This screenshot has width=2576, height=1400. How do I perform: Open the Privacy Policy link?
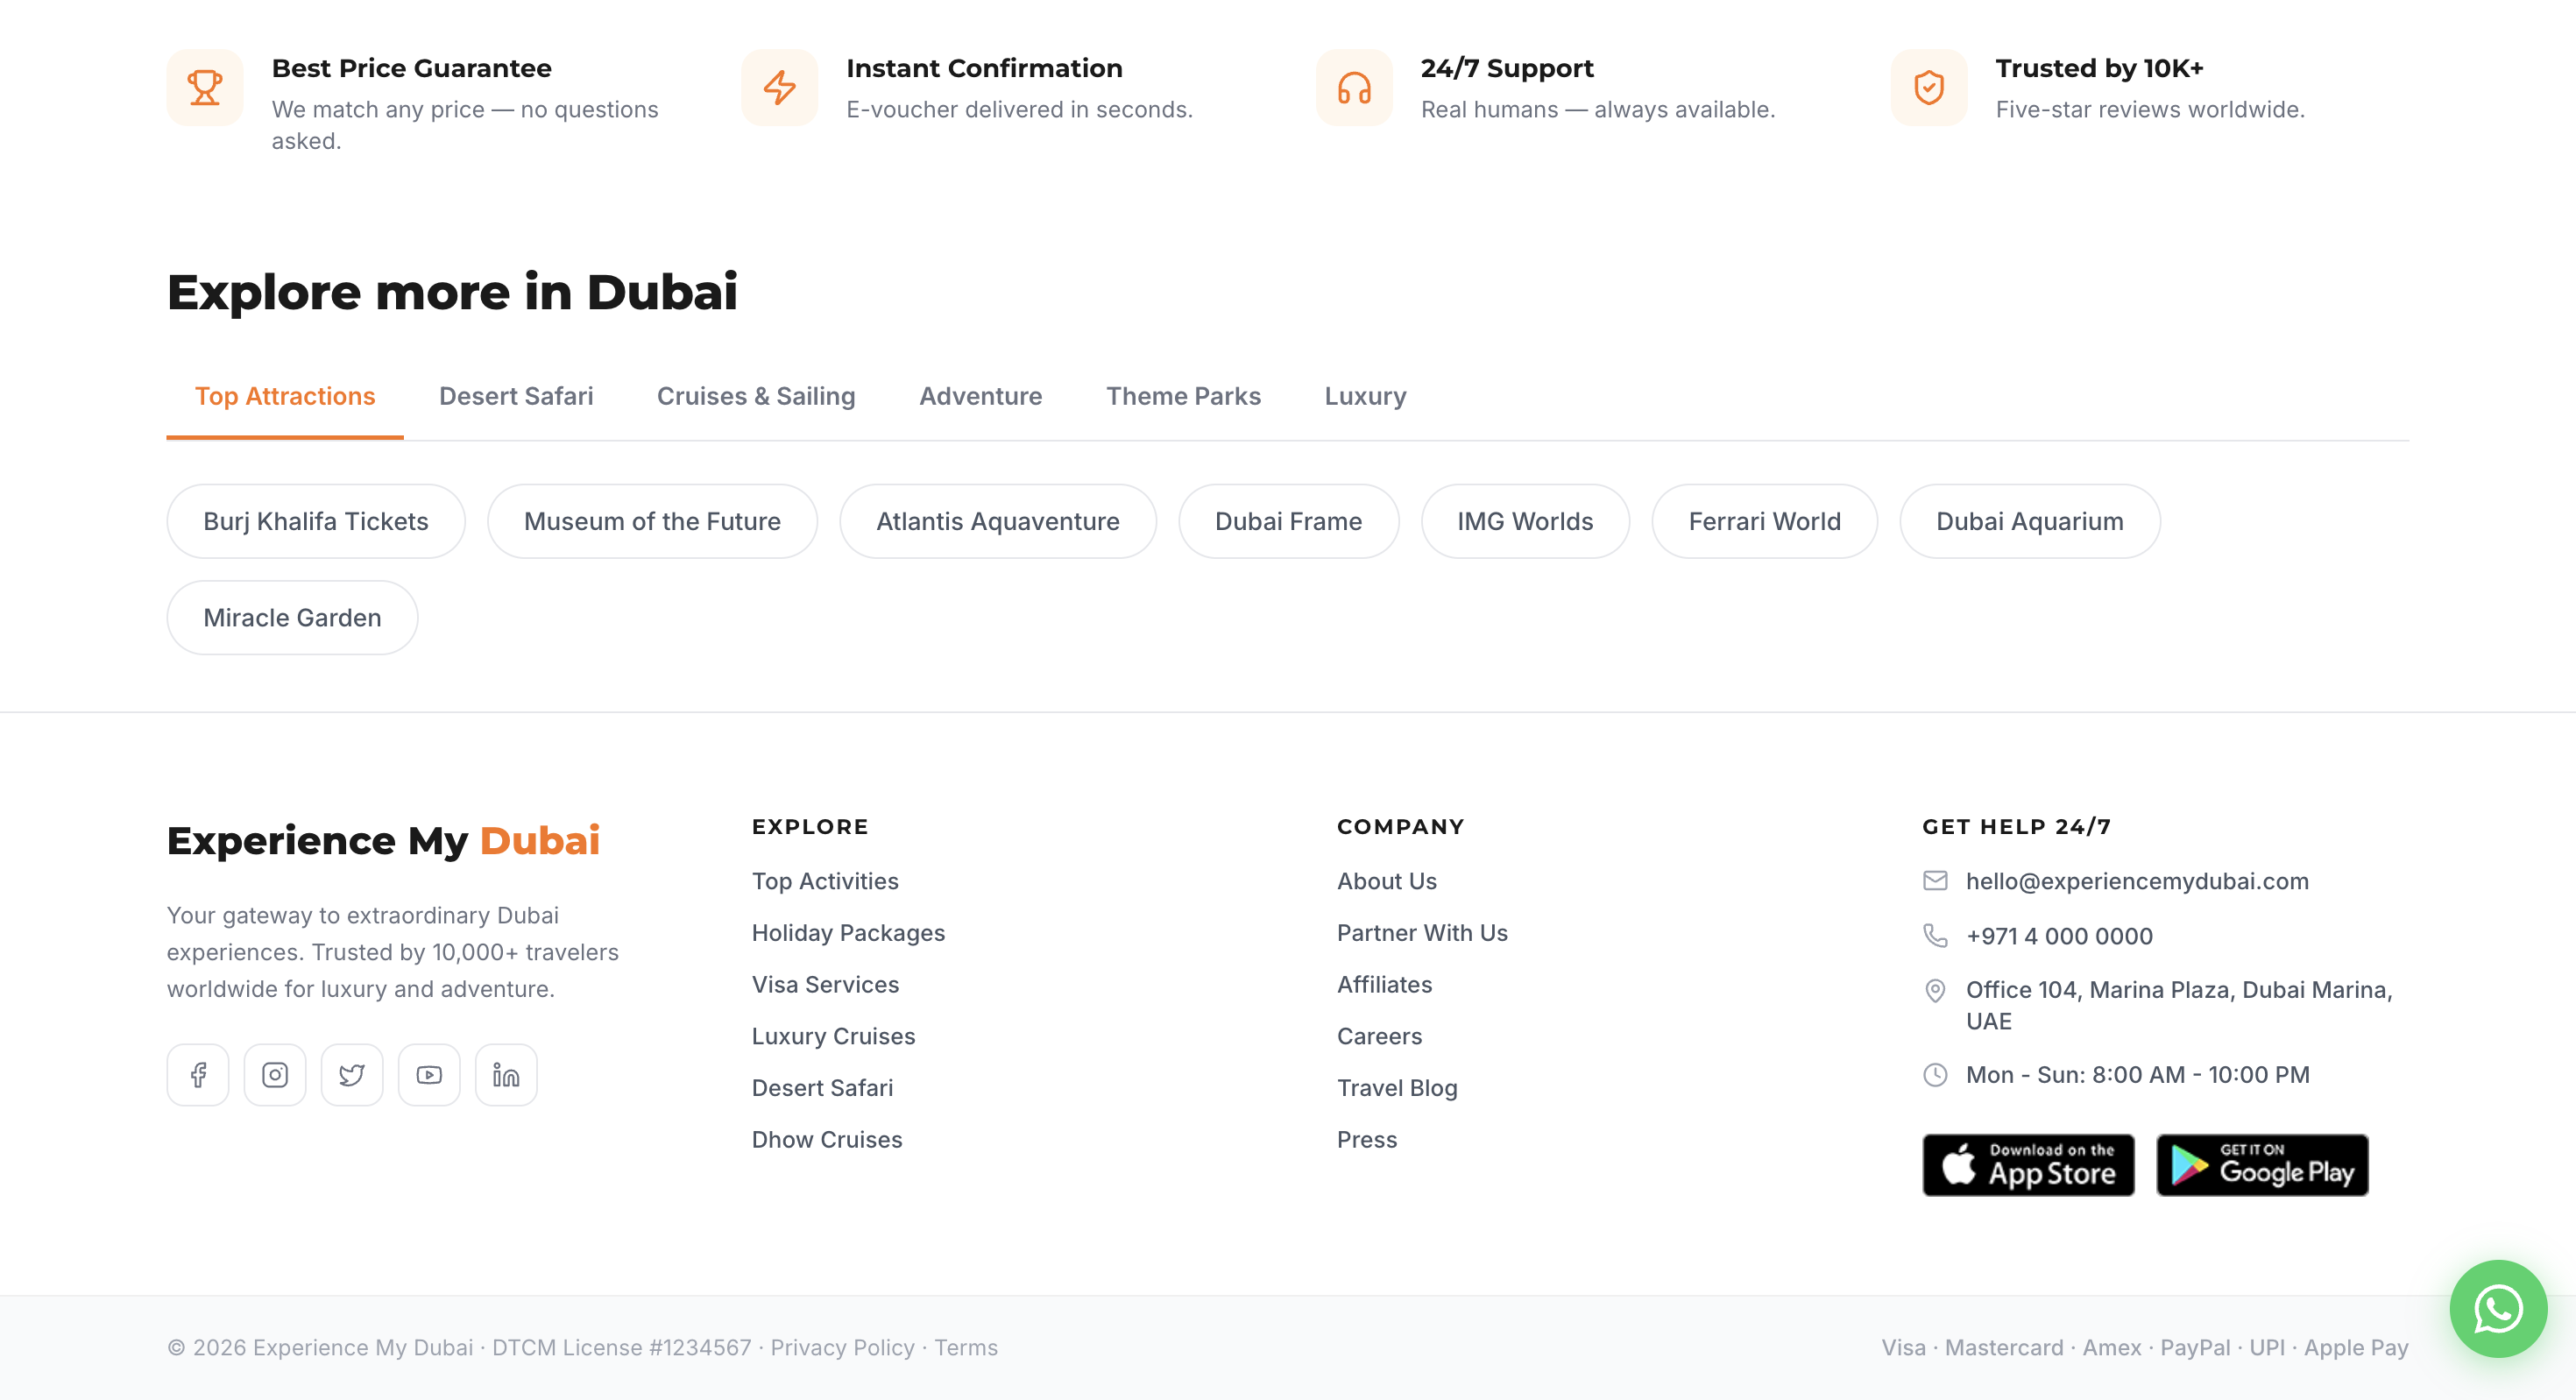(x=842, y=1348)
